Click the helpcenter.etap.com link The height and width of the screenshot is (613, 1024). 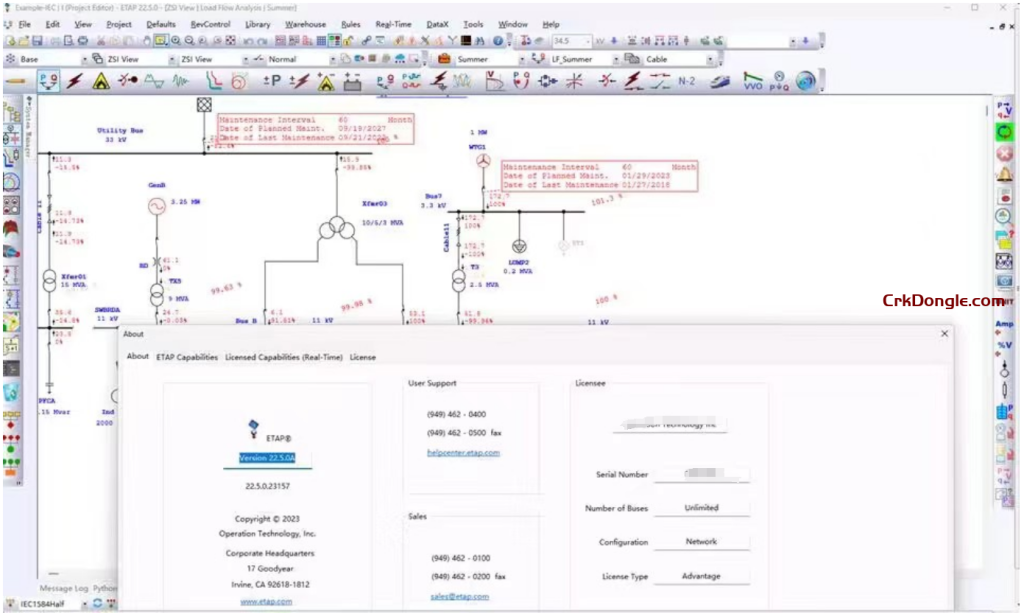click(465, 452)
